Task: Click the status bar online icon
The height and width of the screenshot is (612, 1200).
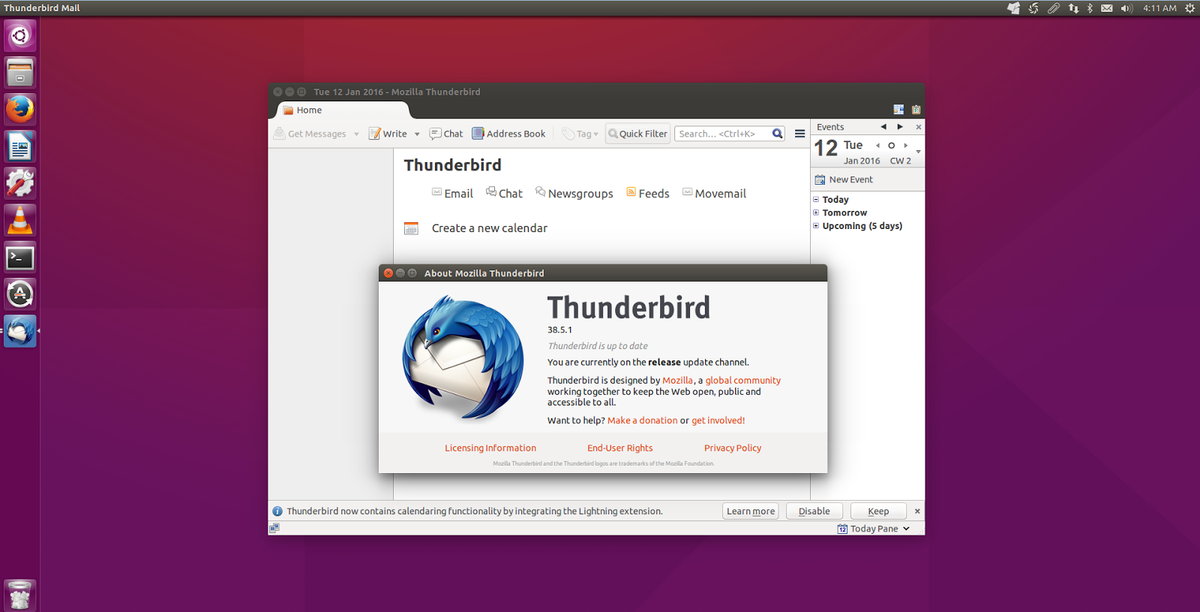Action: [275, 528]
